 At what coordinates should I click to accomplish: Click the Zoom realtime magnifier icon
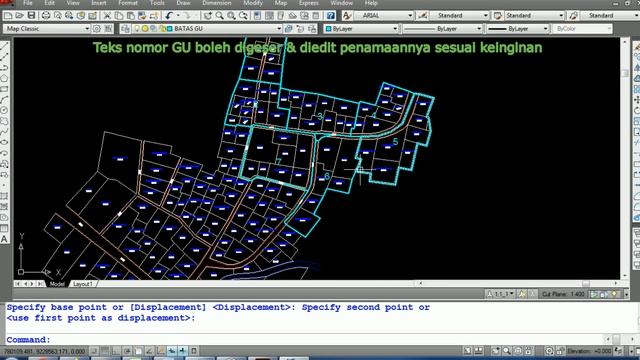click(x=220, y=16)
